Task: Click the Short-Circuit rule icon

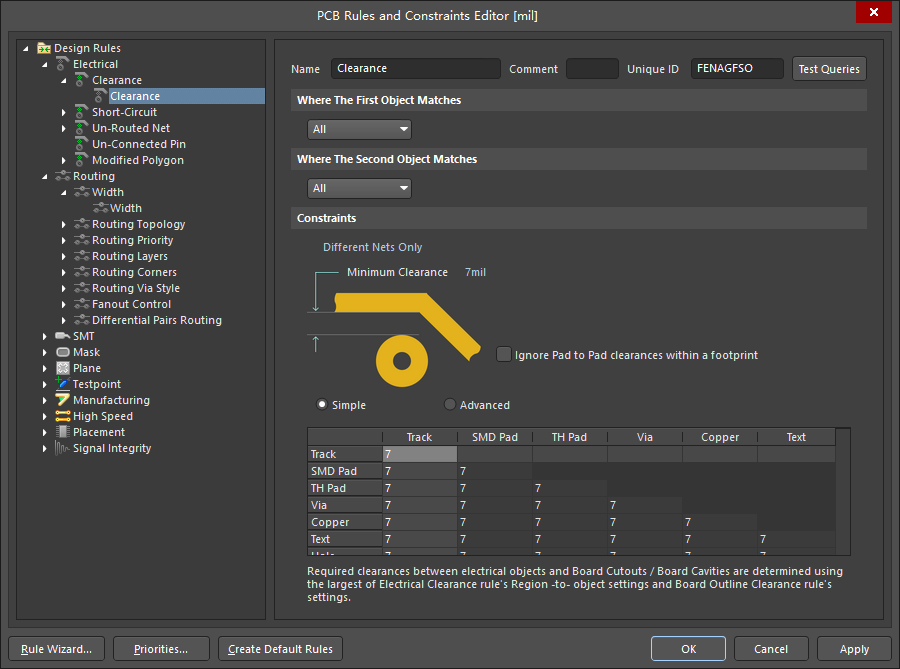Action: point(82,112)
